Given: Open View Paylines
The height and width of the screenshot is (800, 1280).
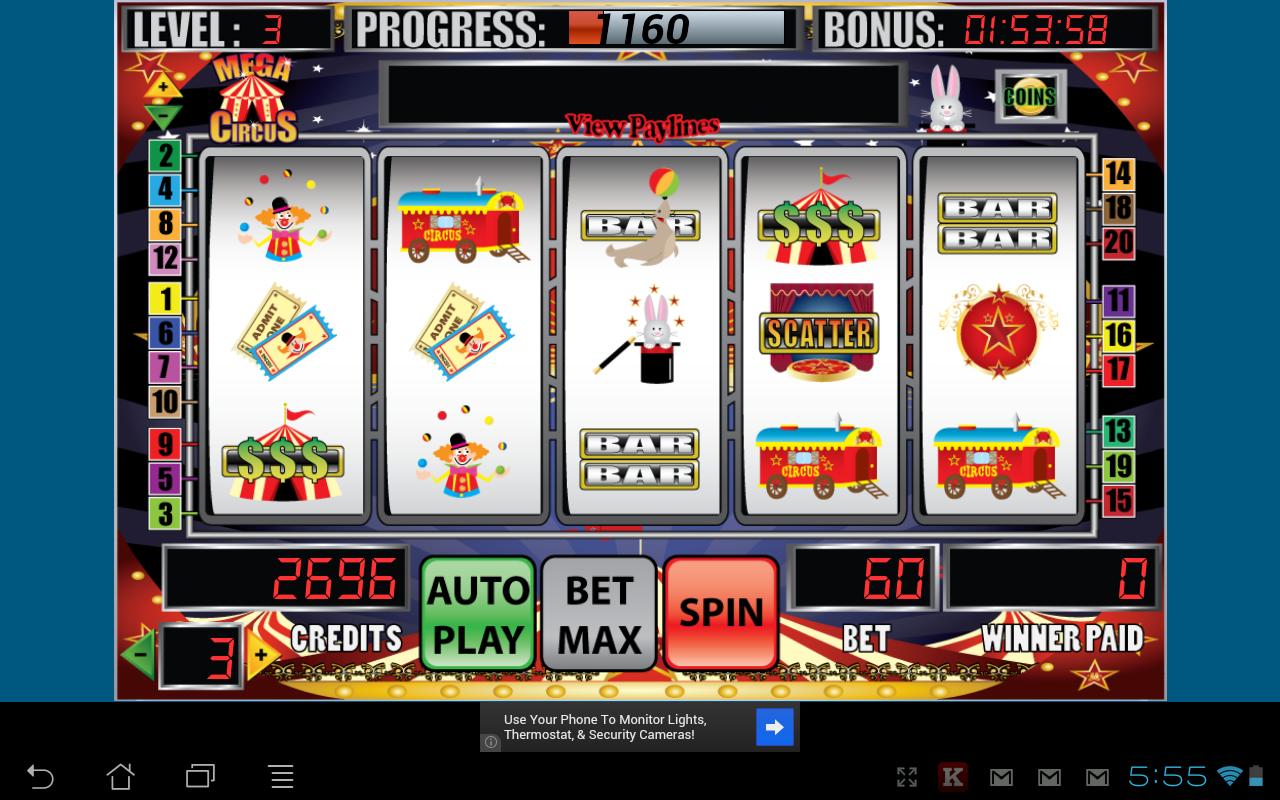Looking at the screenshot, I should [x=642, y=126].
